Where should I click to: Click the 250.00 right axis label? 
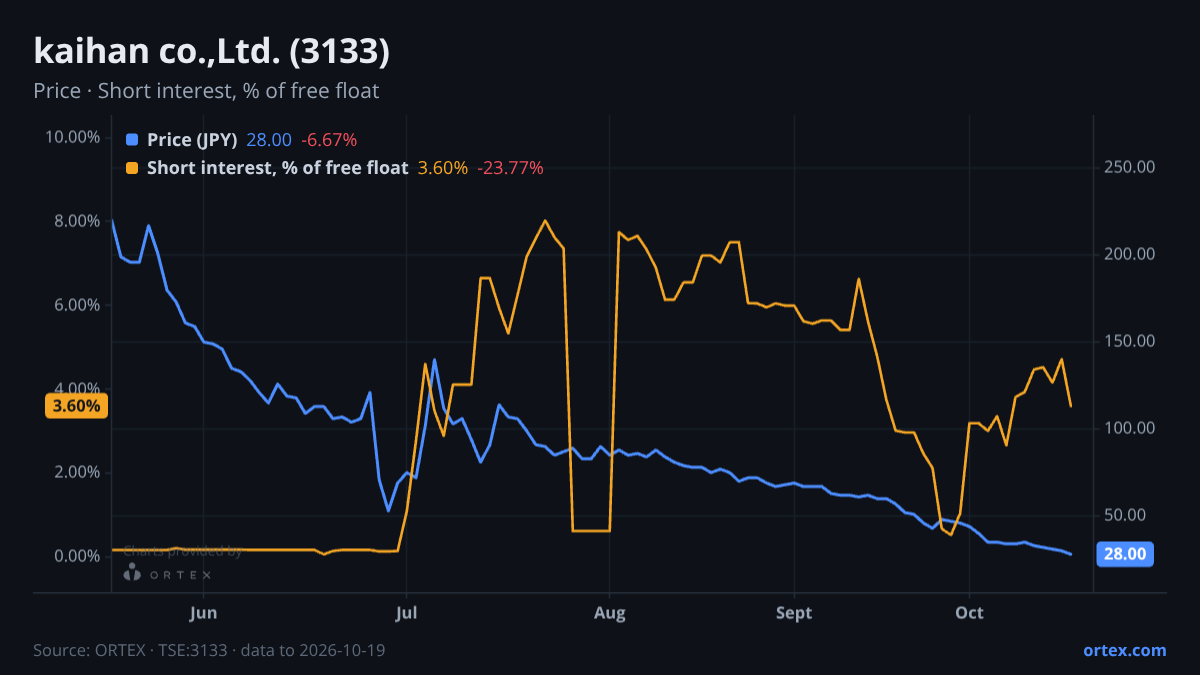point(1130,167)
